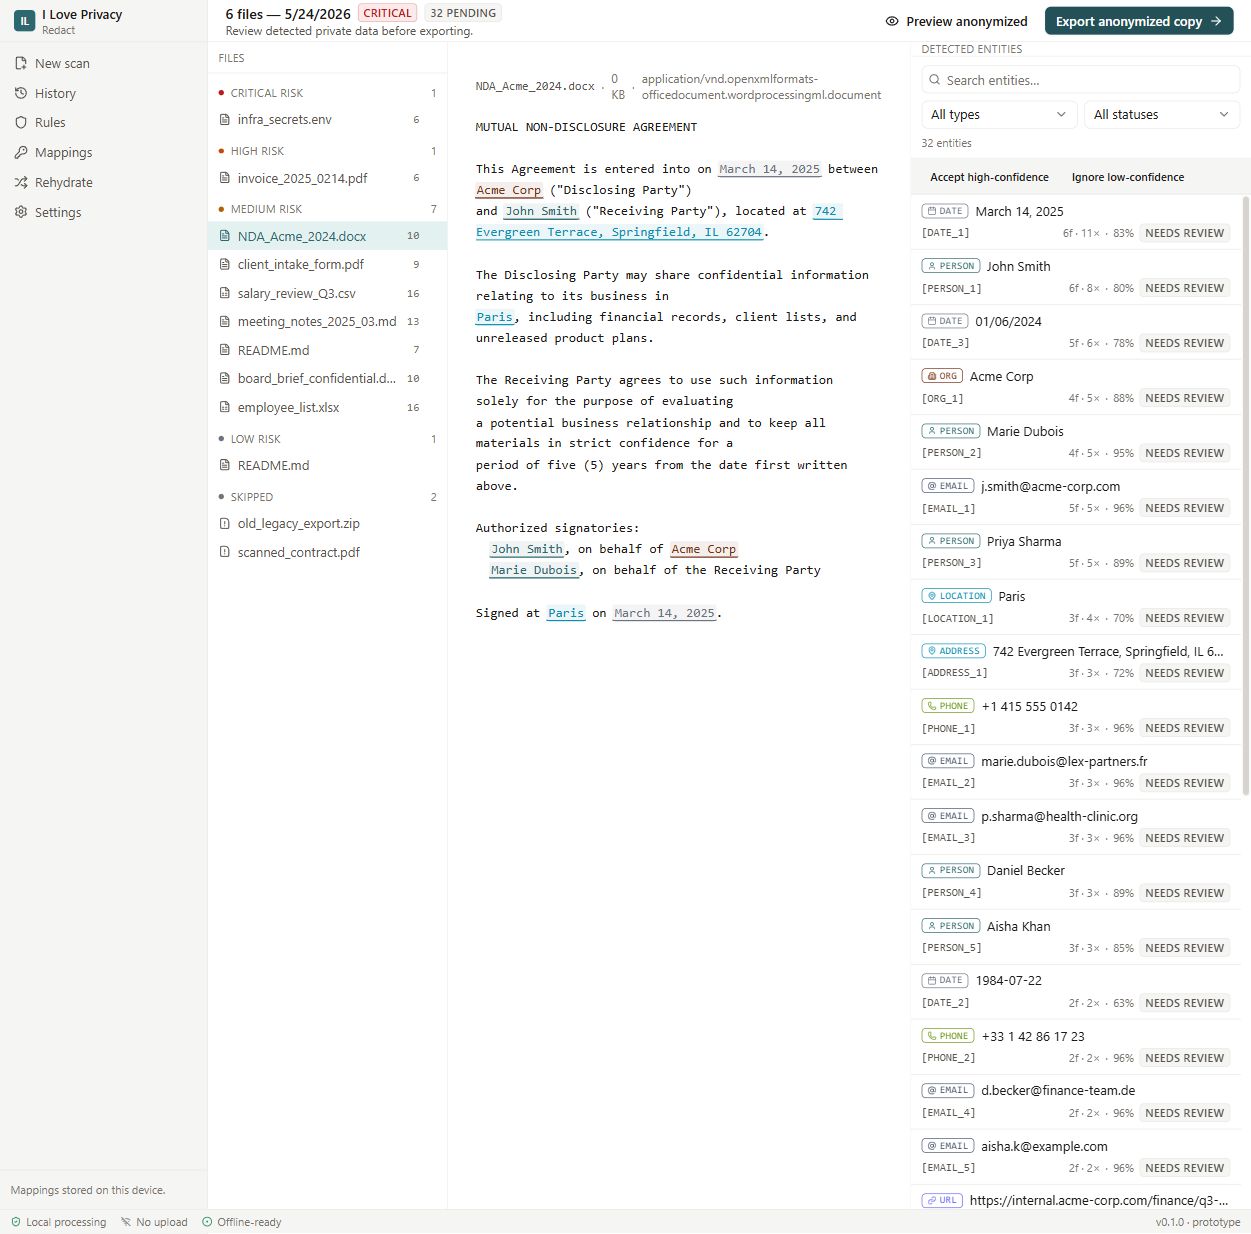
Task: Click the I Love Privacy logo icon
Action: (x=24, y=20)
